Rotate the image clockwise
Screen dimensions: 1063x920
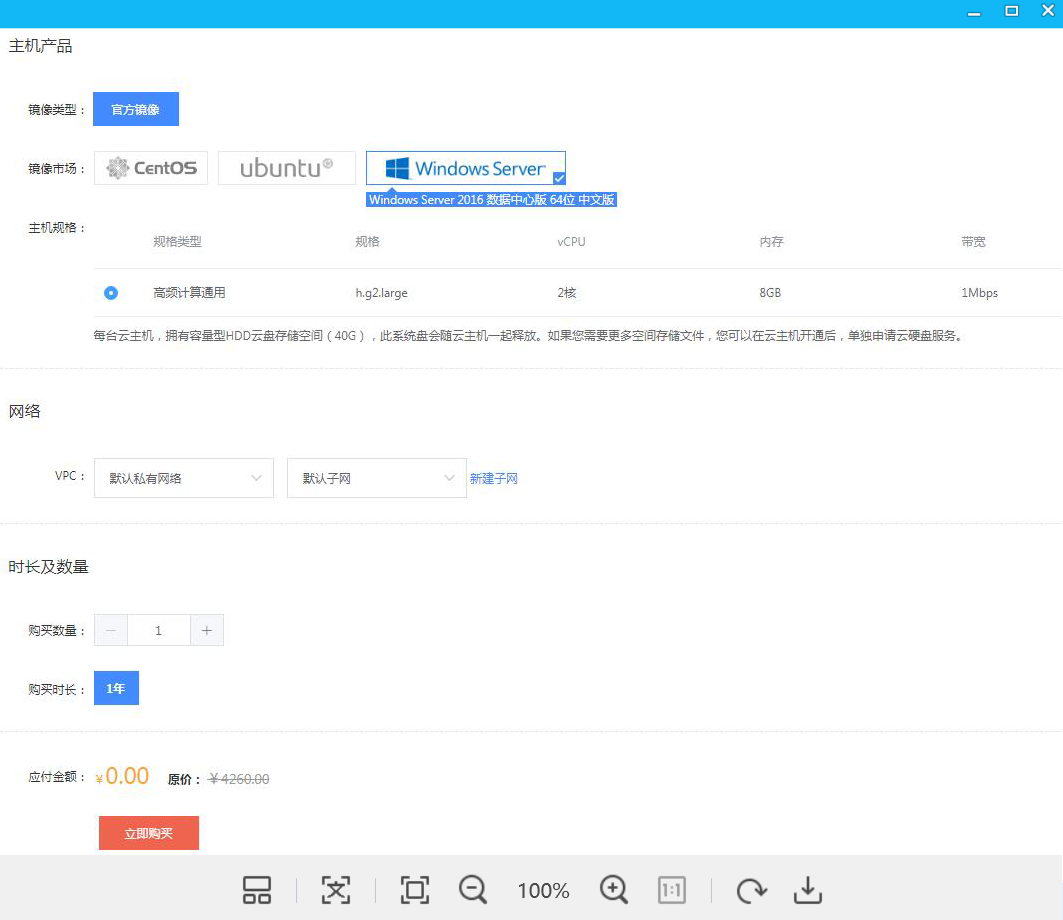pos(751,890)
